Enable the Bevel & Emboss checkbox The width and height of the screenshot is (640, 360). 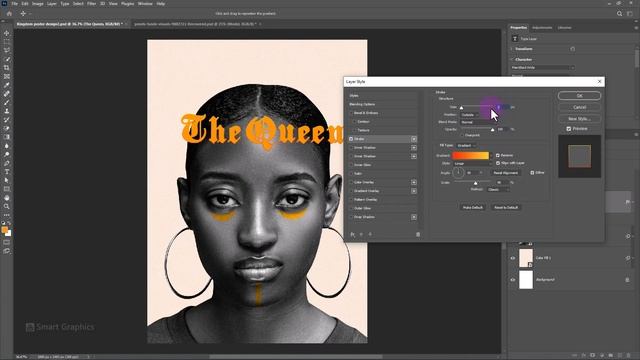point(351,113)
